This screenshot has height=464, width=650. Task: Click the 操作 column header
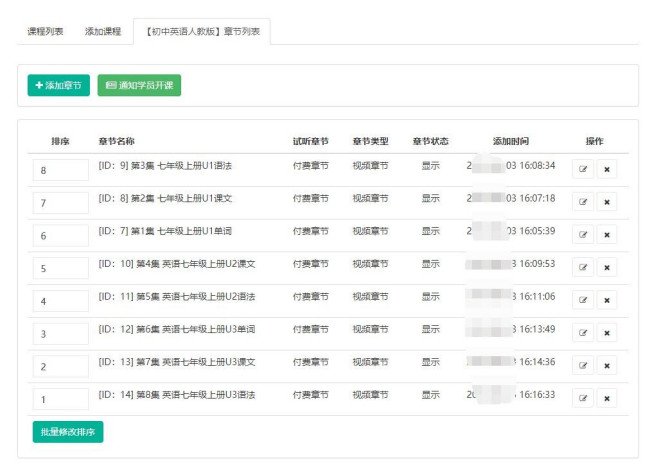pos(594,141)
